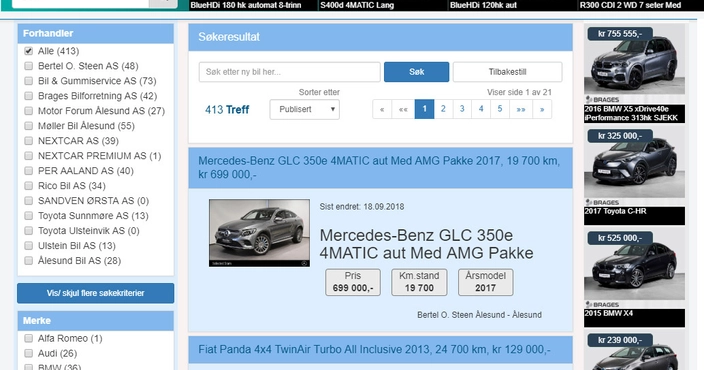Check Motor Forum Ålesund AS filter
Viewport: 704px width, 370px height.
click(x=29, y=111)
